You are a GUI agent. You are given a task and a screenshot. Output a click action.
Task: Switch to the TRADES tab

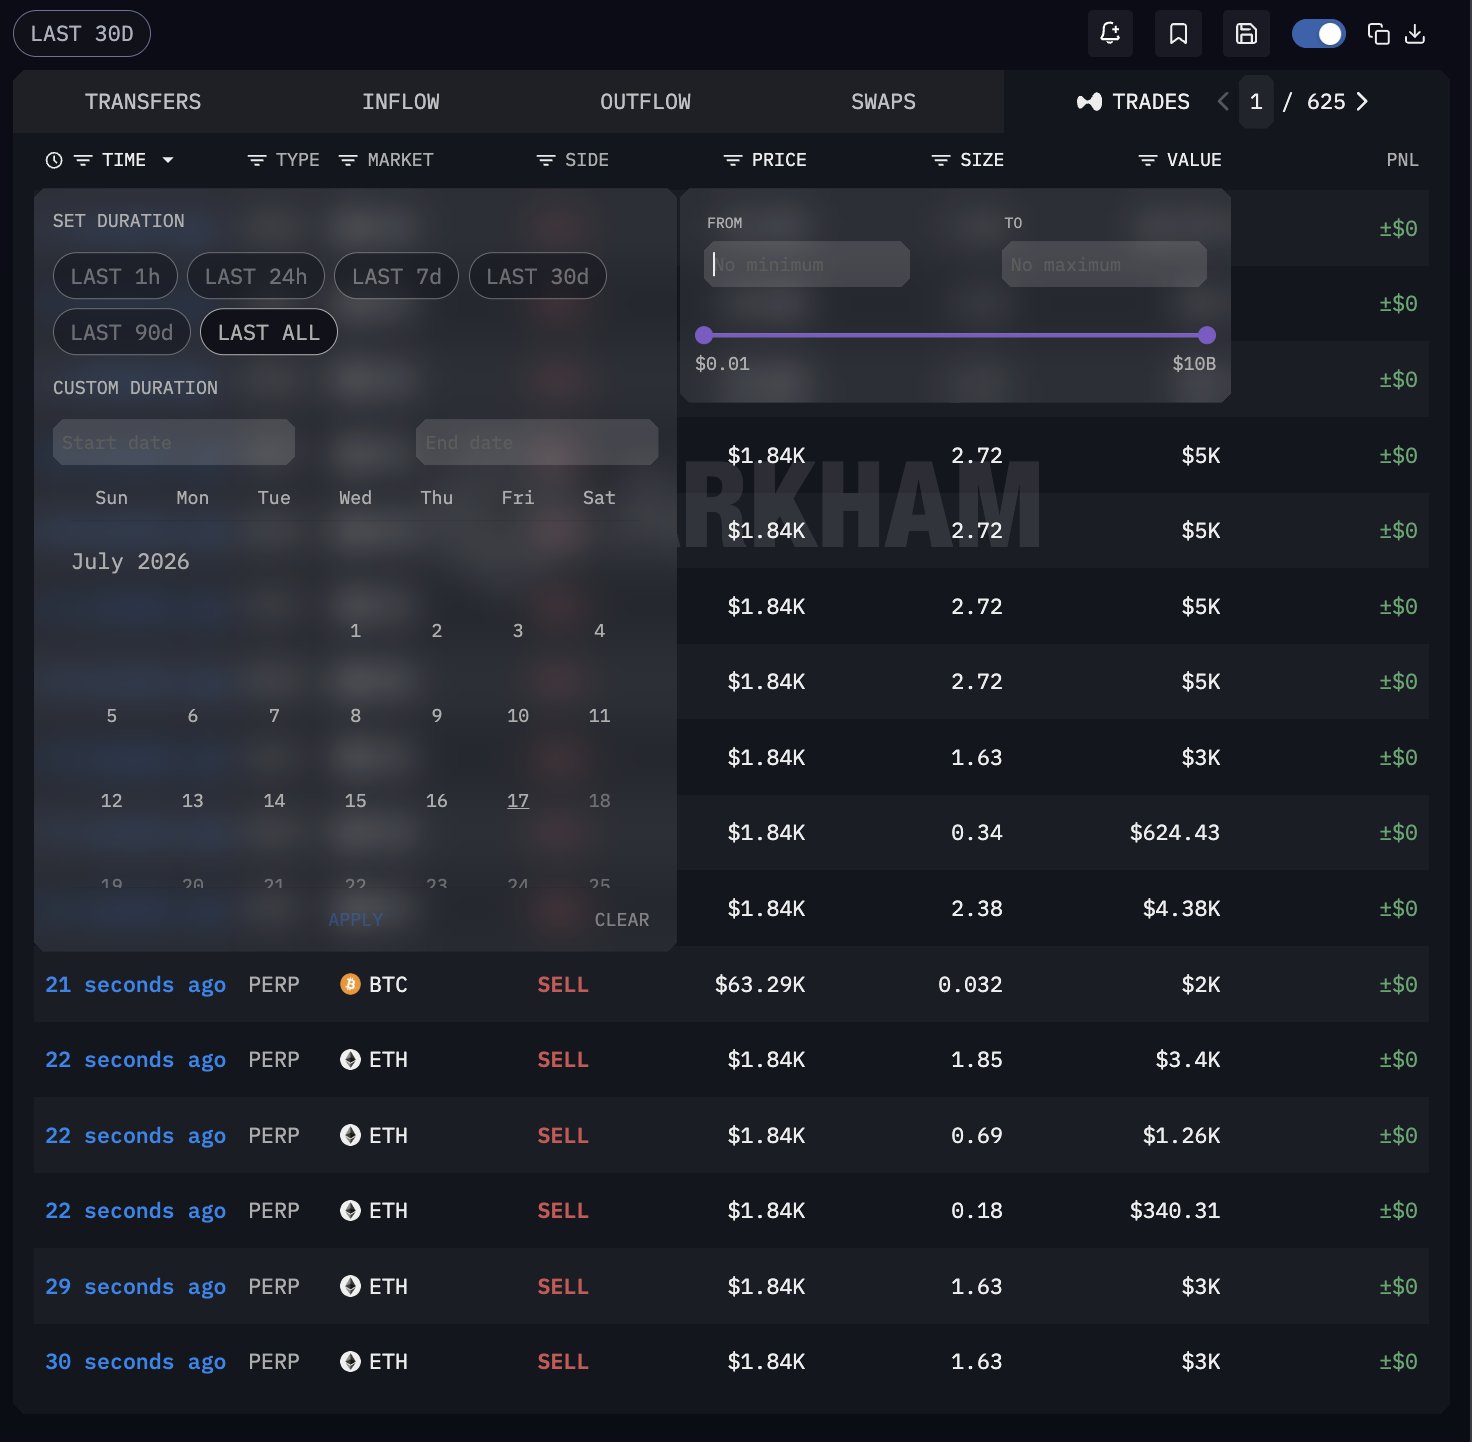[x=1133, y=102]
